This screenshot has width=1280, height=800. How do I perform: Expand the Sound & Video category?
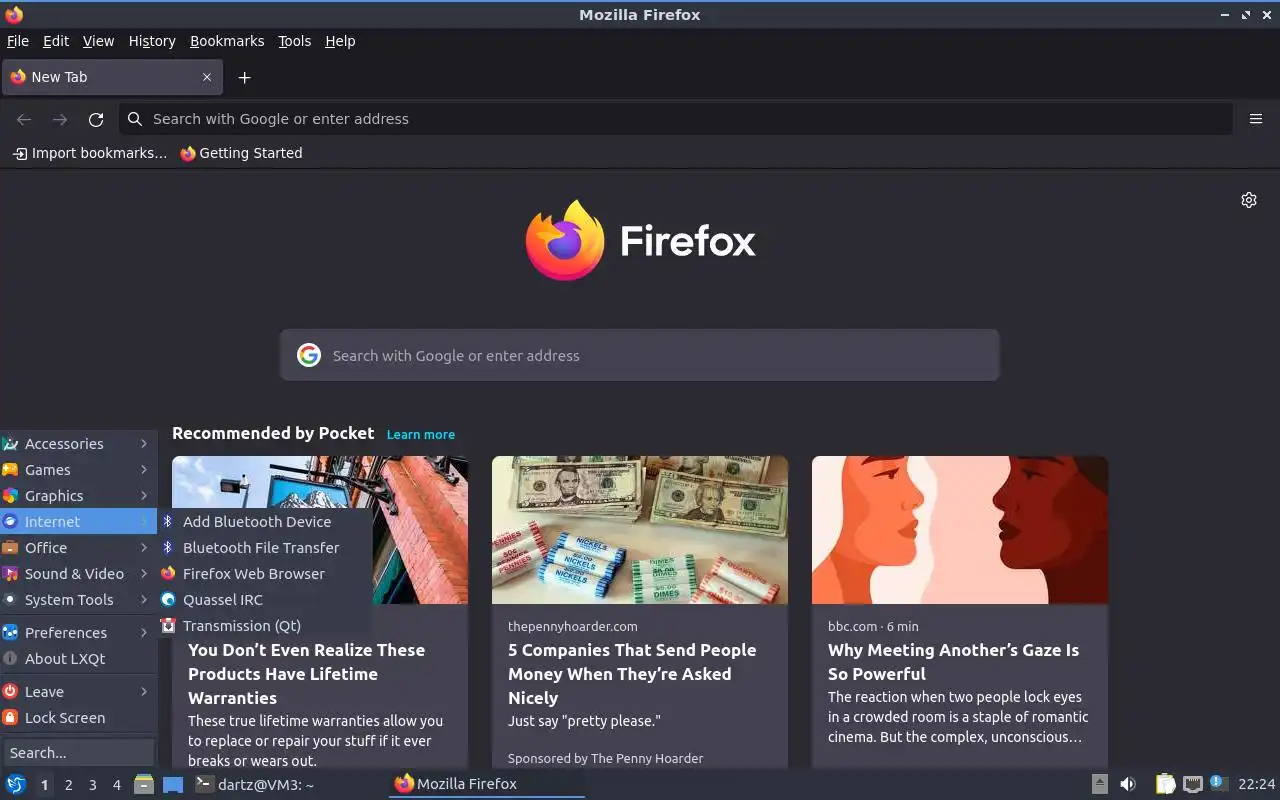(x=78, y=574)
